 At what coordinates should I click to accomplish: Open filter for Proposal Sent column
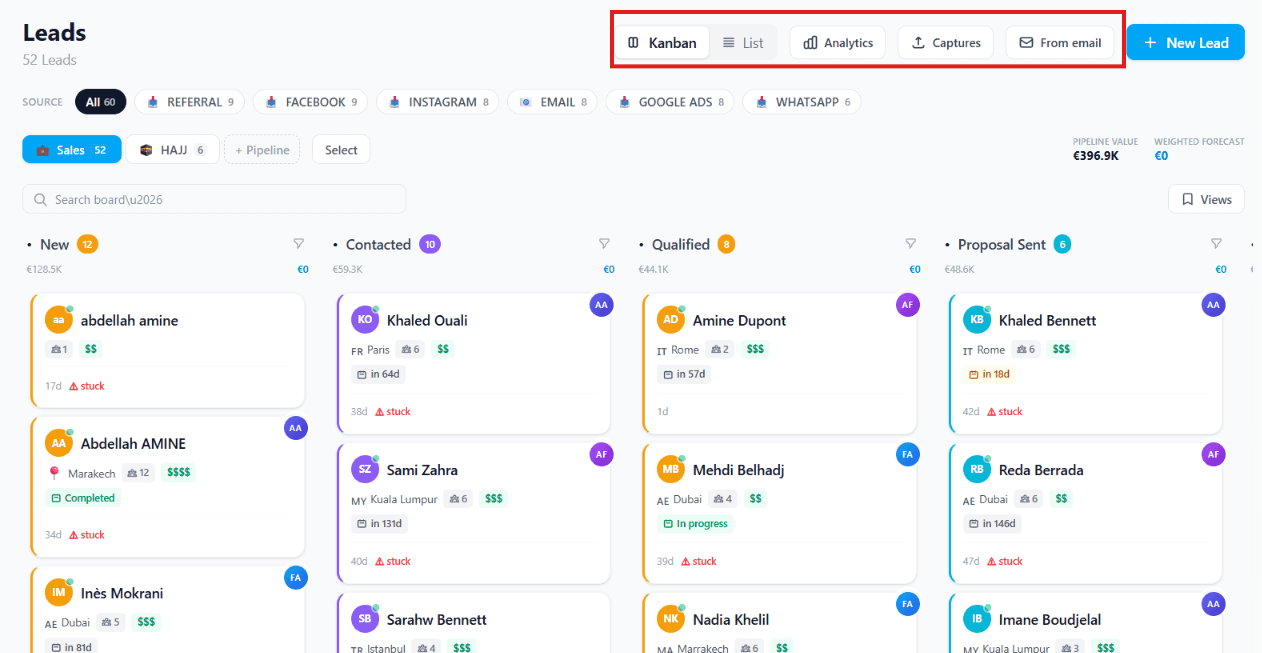coord(1216,243)
